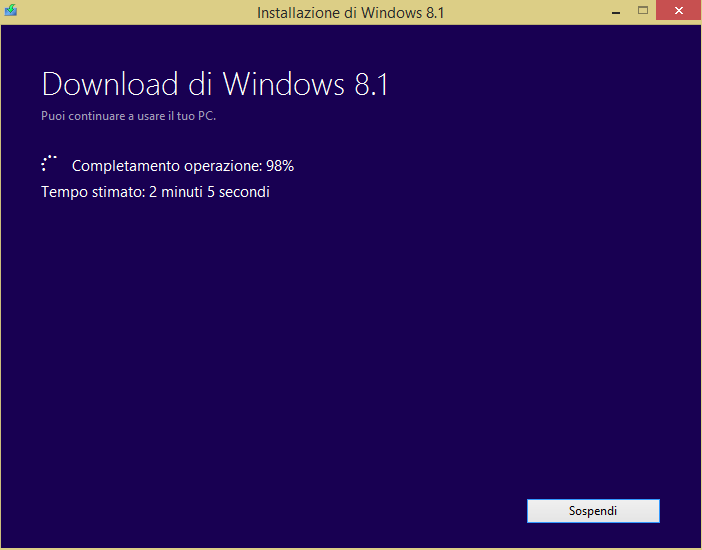
Task: Click the installer icon in title bar
Action: (11, 10)
